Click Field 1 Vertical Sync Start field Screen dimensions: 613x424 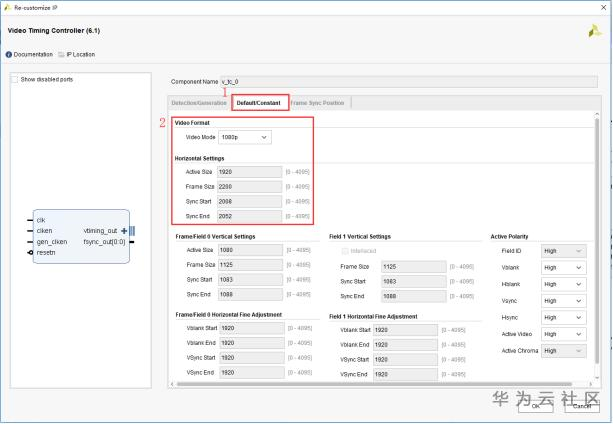point(414,282)
